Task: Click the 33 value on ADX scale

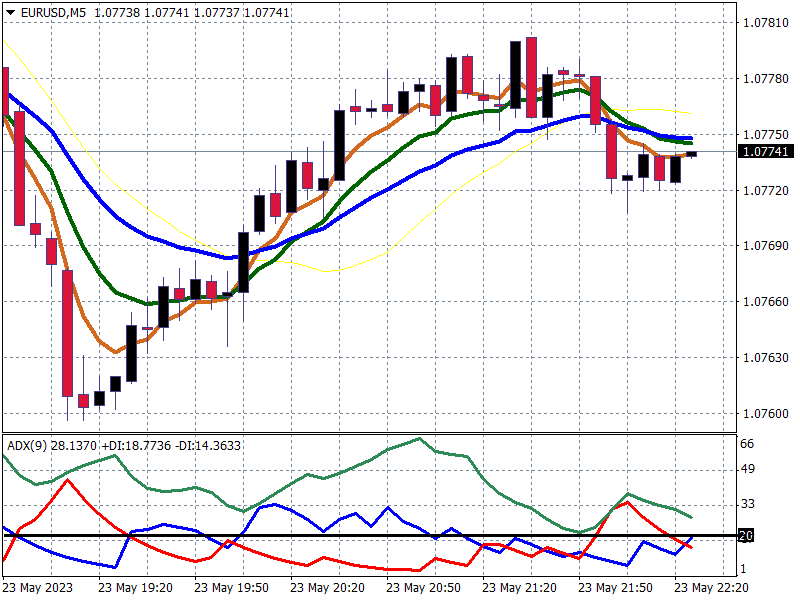Action: coord(746,503)
